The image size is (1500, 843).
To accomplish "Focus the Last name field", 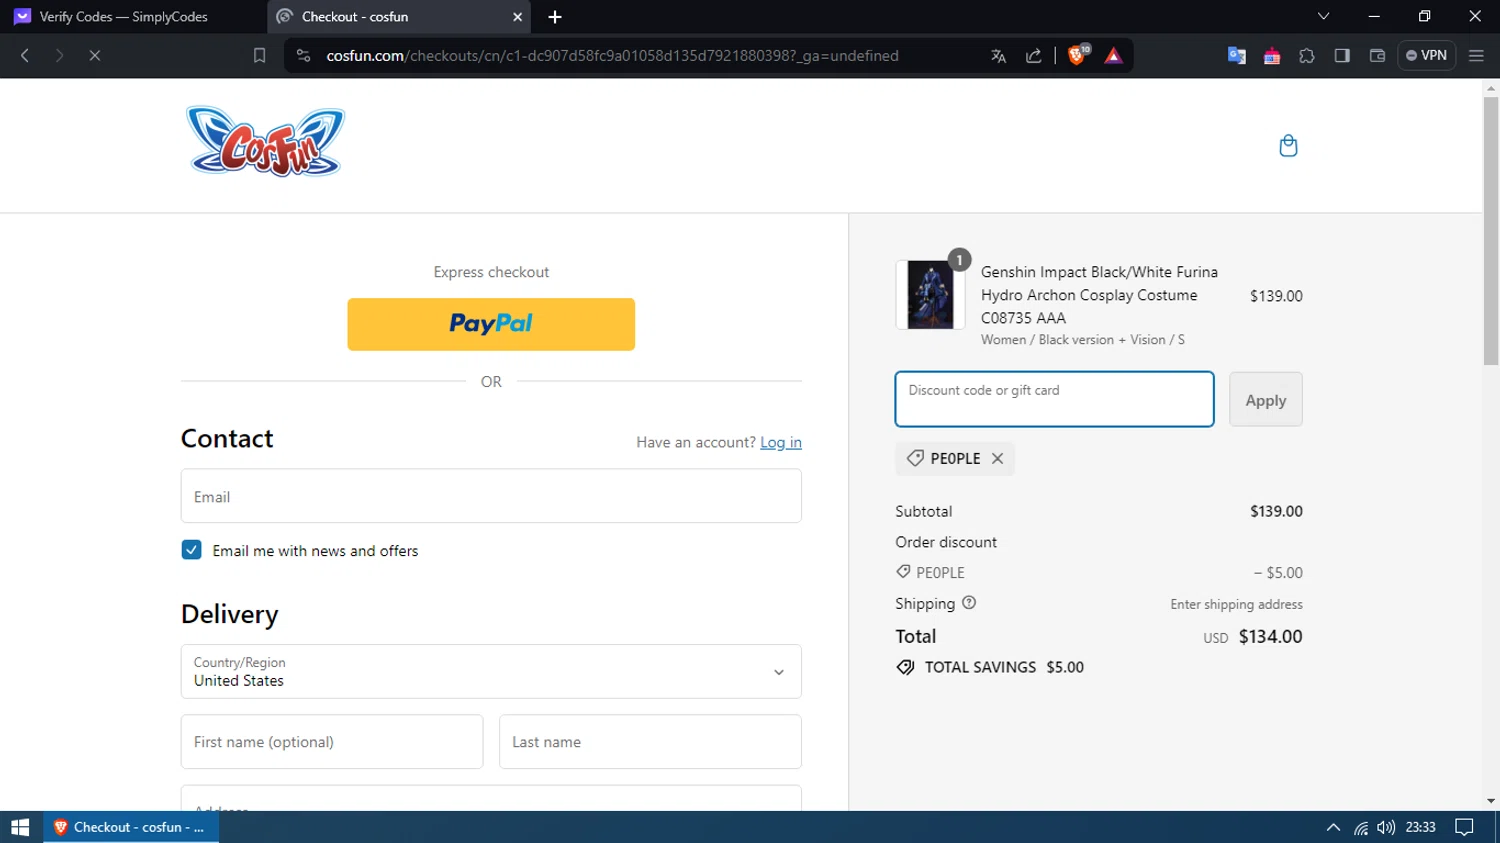I will 650,742.
